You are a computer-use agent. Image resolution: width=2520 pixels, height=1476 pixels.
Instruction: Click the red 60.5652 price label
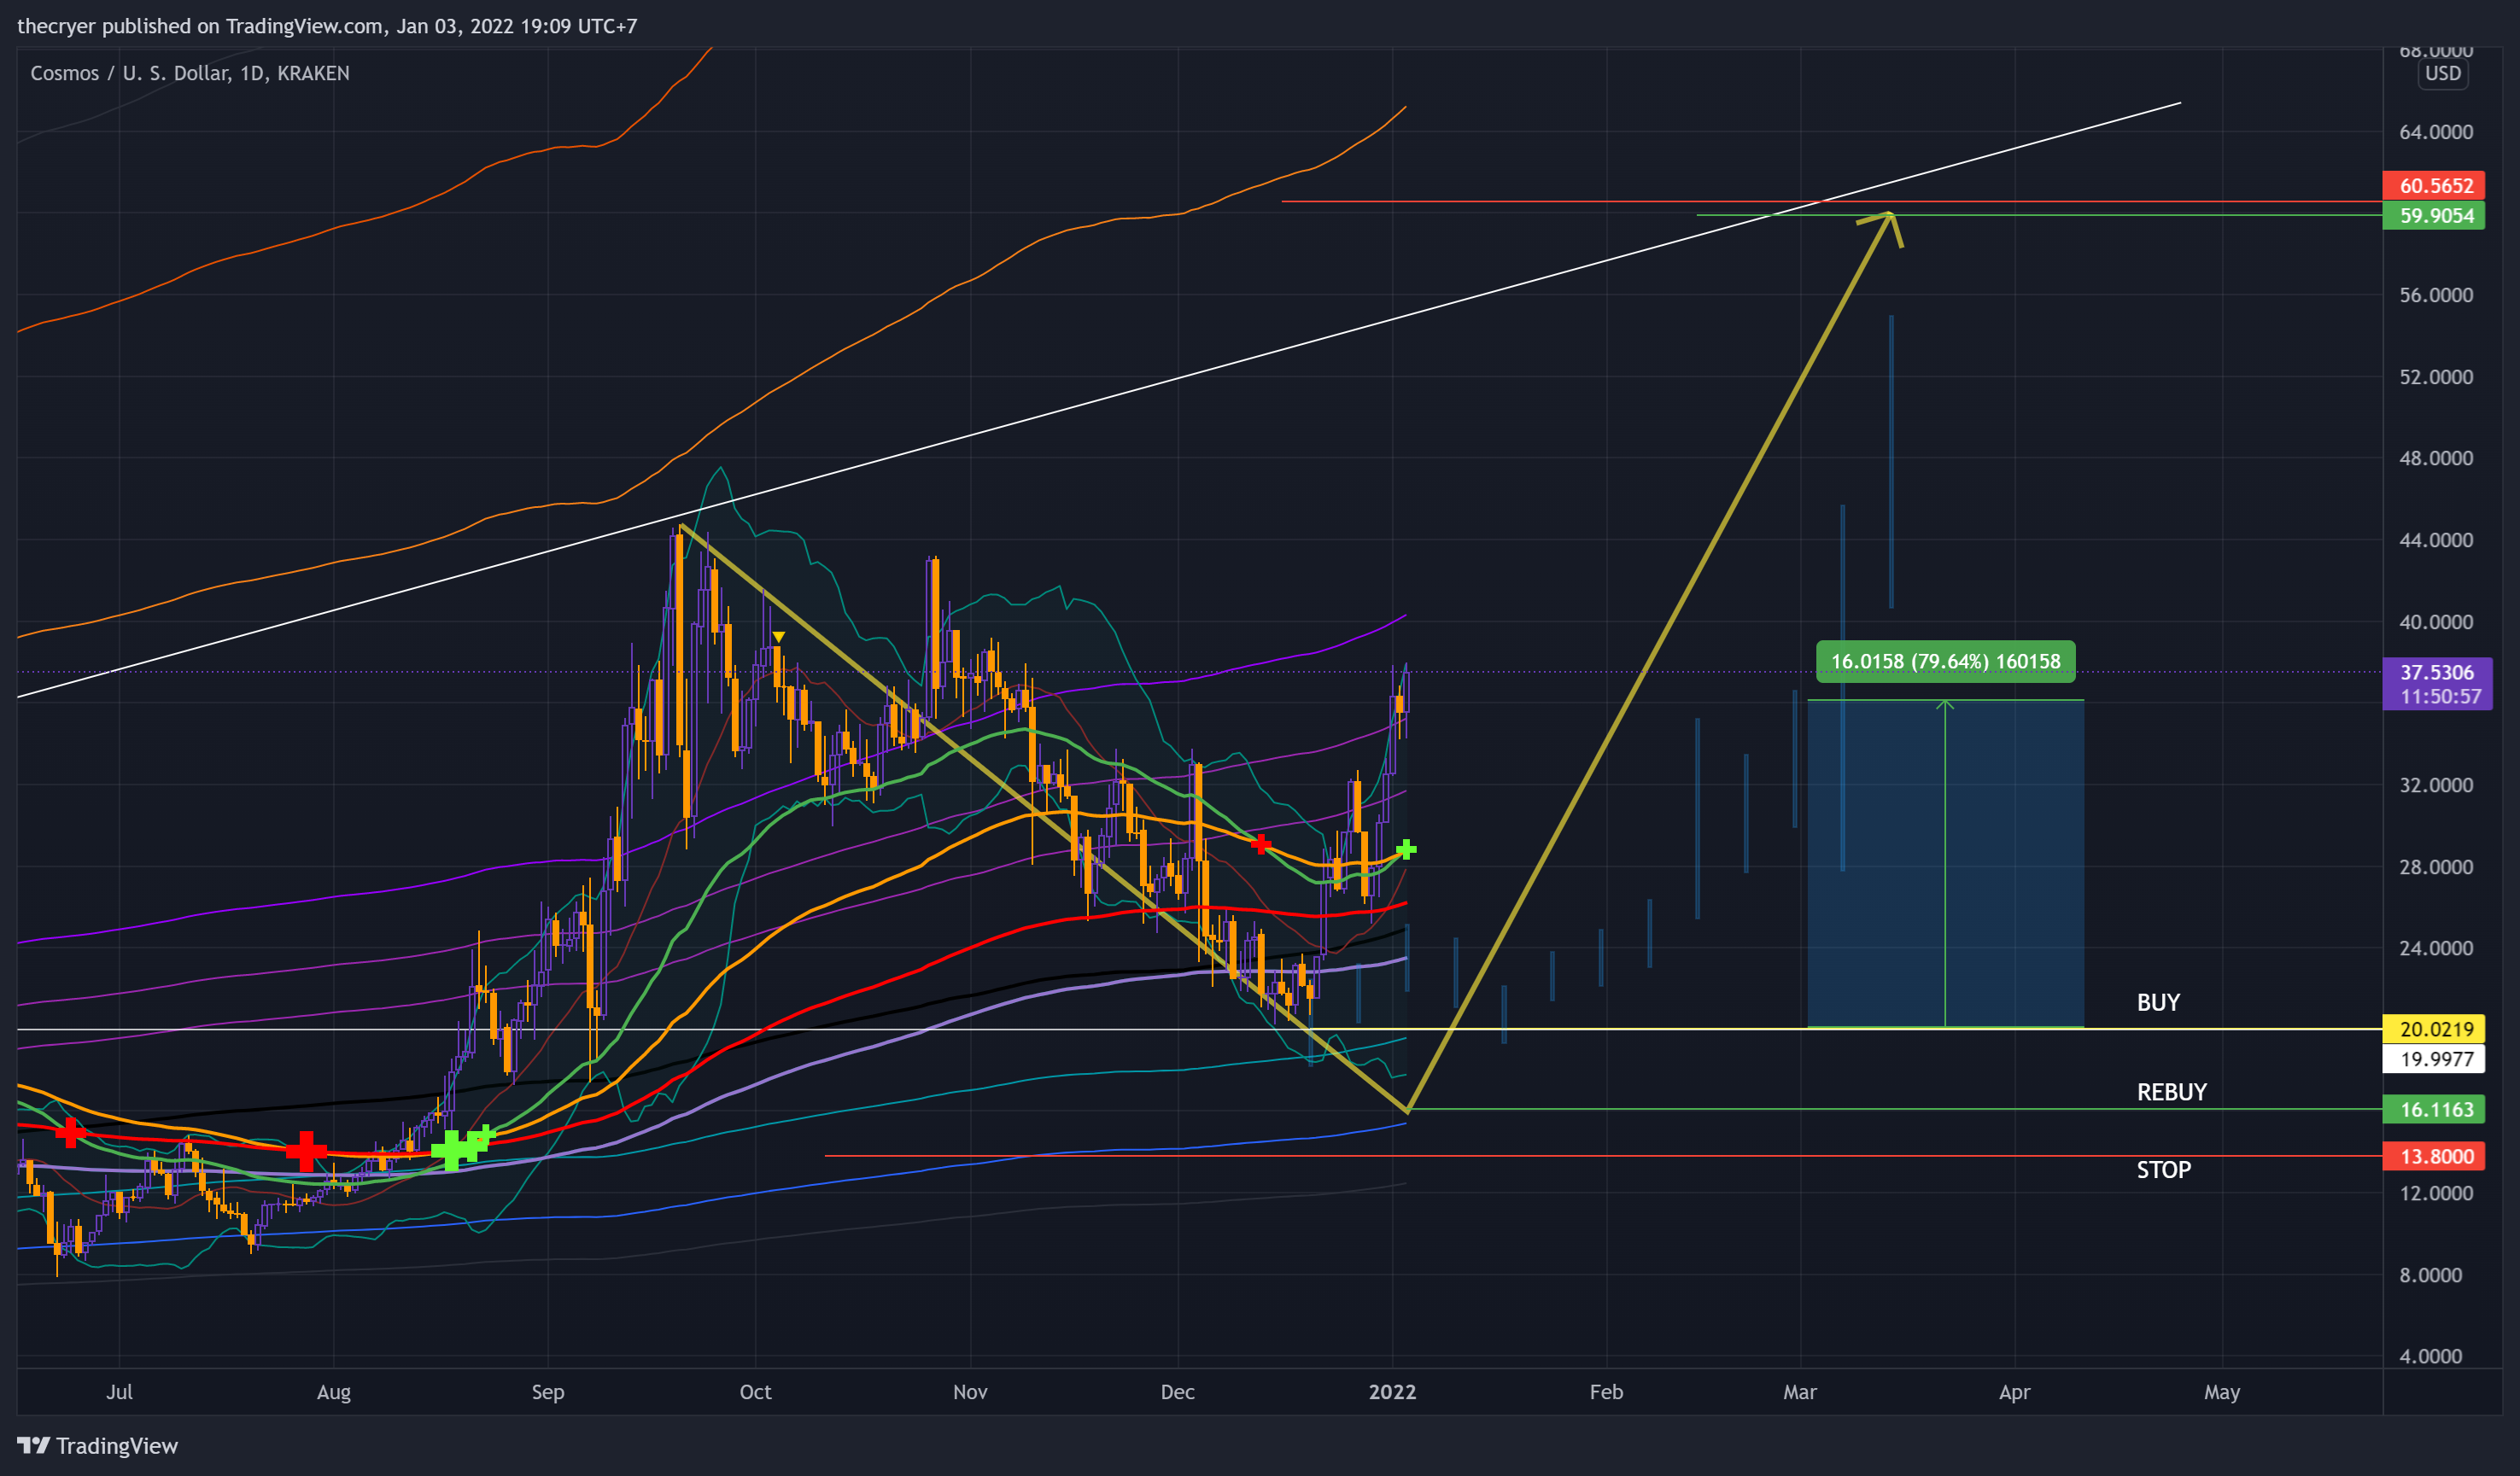click(2434, 185)
